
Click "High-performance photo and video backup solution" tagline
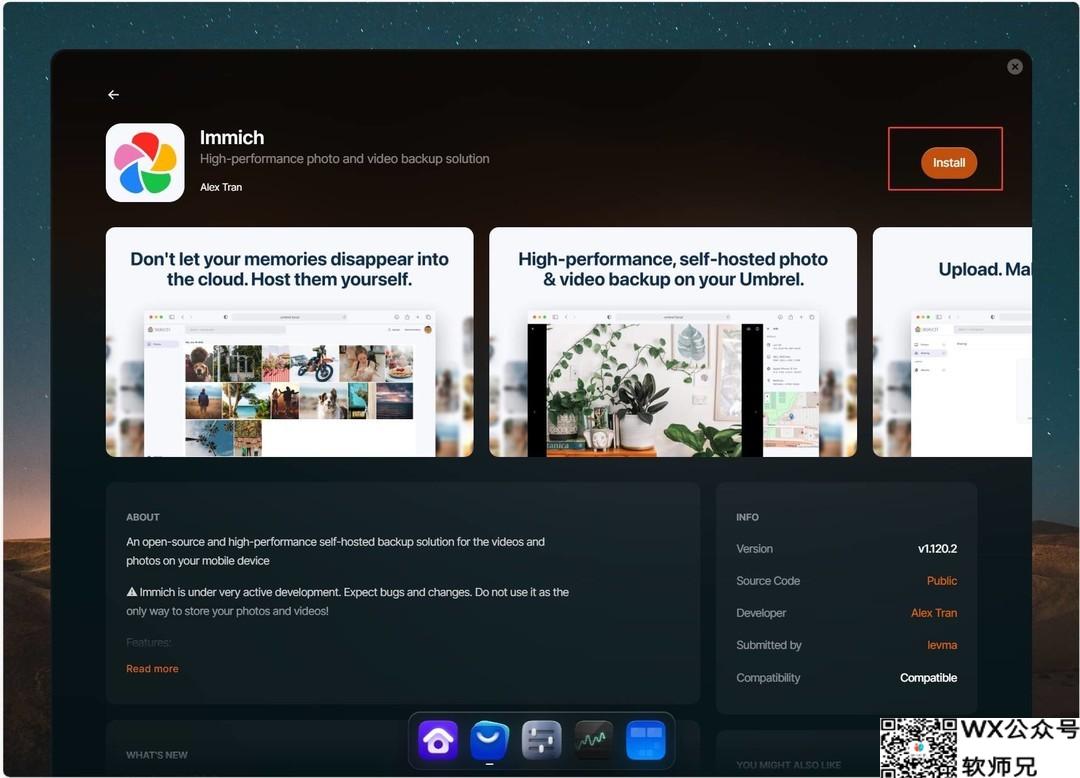pyautogui.click(x=344, y=159)
